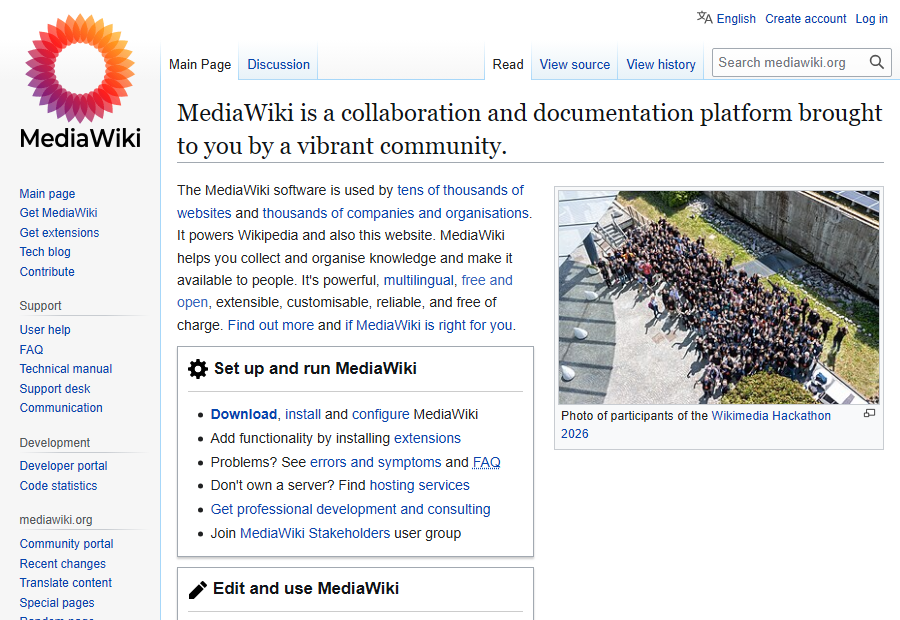900x620 pixels.
Task: Open Get MediaWiki sidebar link
Action: click(59, 213)
